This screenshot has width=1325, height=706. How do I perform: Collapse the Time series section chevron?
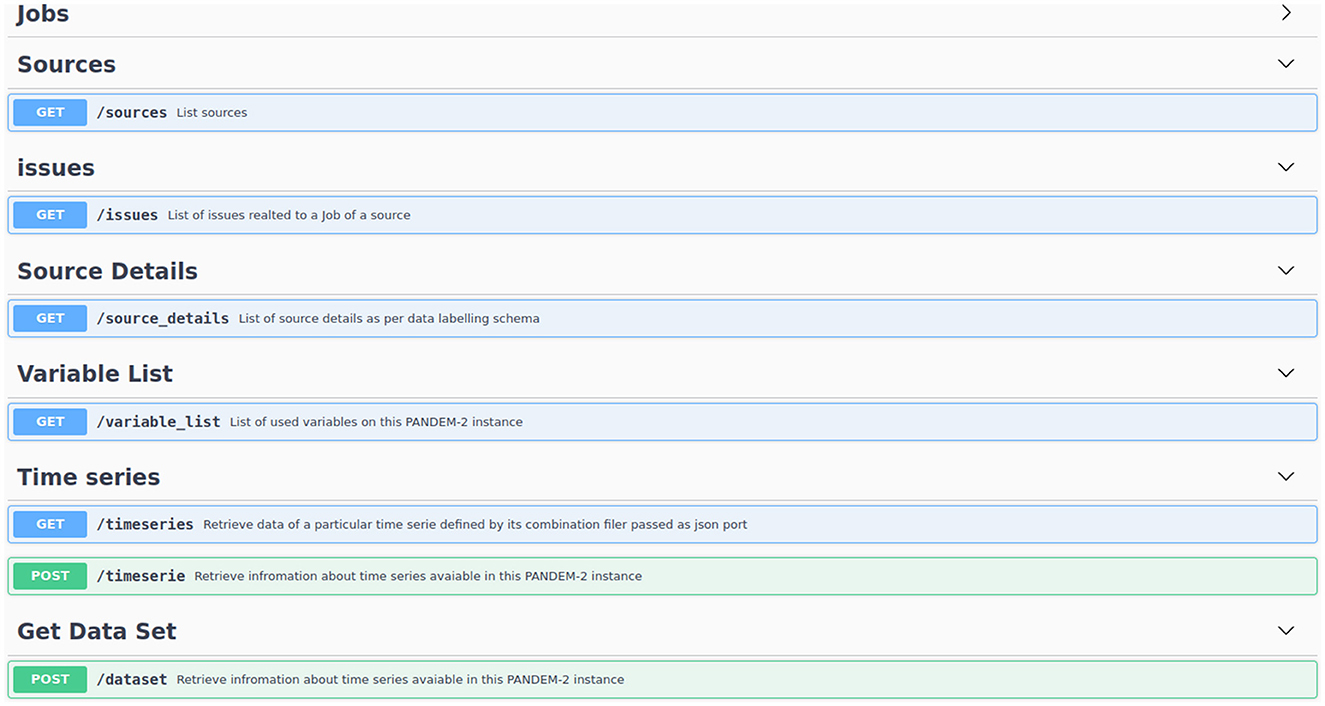point(1286,476)
